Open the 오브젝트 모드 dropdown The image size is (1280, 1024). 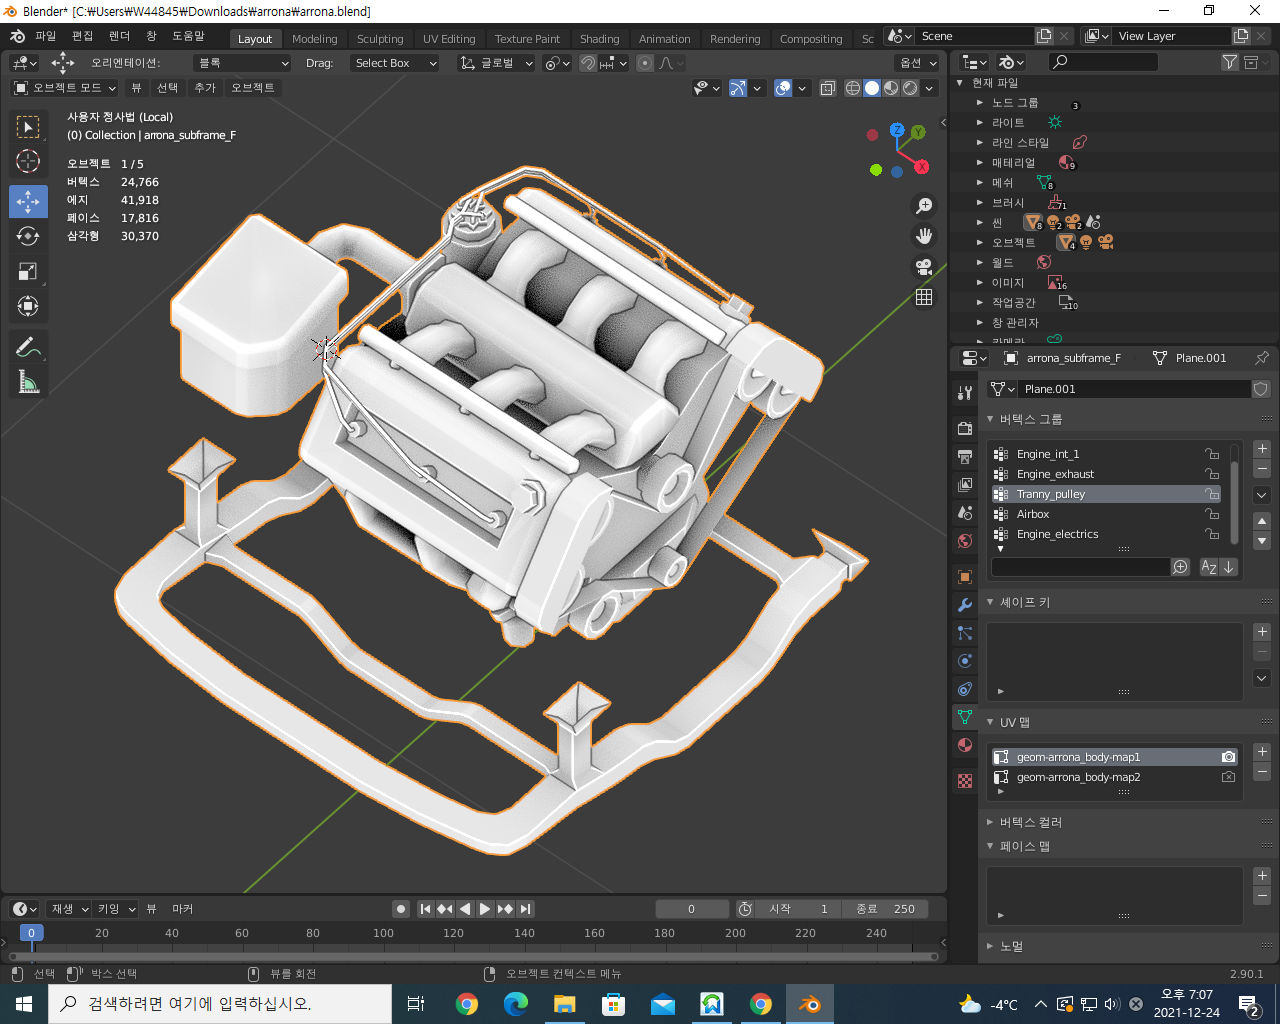[x=65, y=88]
